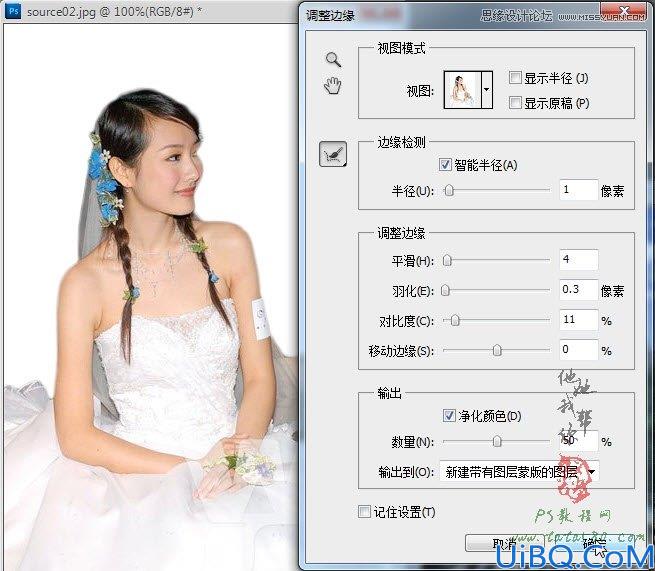Click the 平滑 value field showing 4
Screen dimensions: 655x571
579,259
